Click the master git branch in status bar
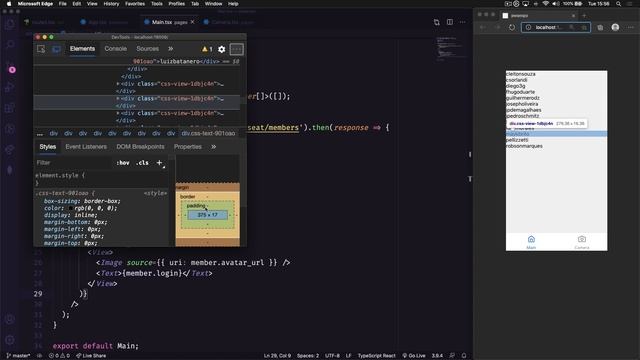Viewport: 640px width, 360px height. click(x=18, y=356)
